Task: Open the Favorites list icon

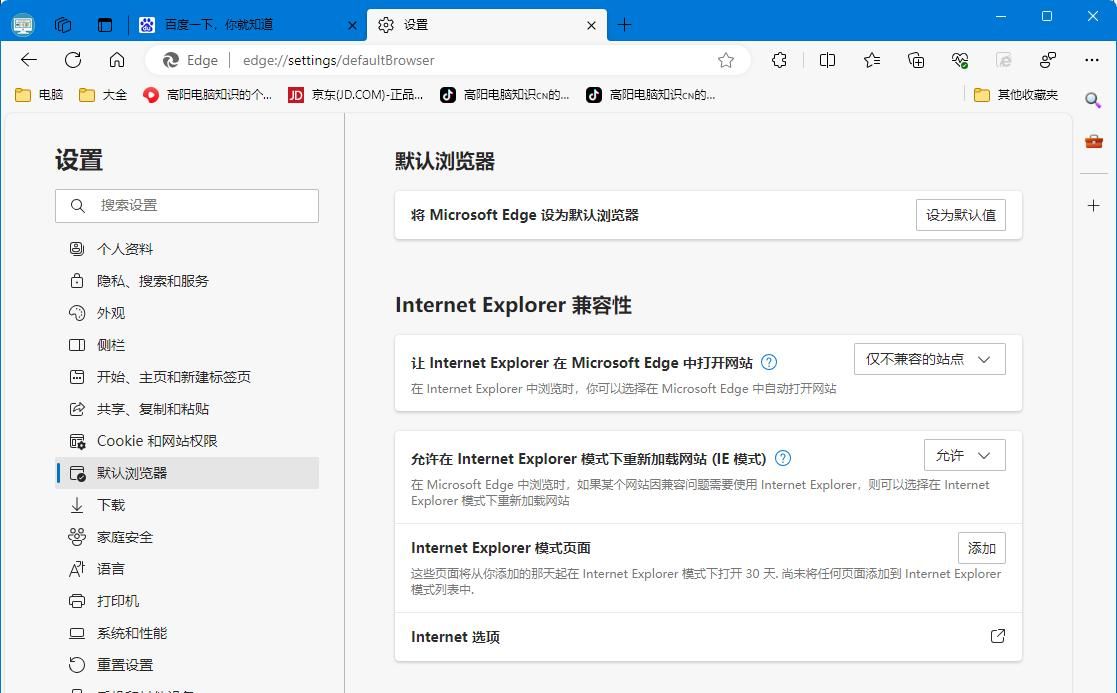Action: pyautogui.click(x=871, y=60)
